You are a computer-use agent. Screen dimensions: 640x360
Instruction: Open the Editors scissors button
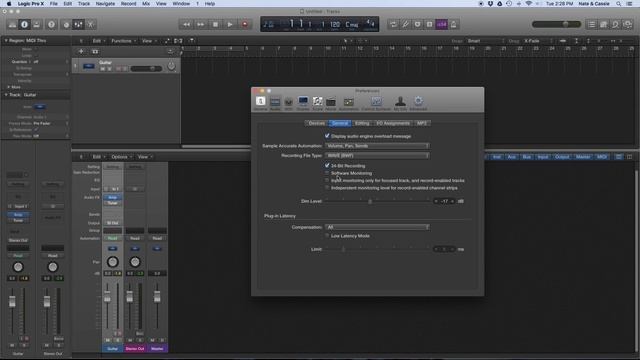[91, 24]
